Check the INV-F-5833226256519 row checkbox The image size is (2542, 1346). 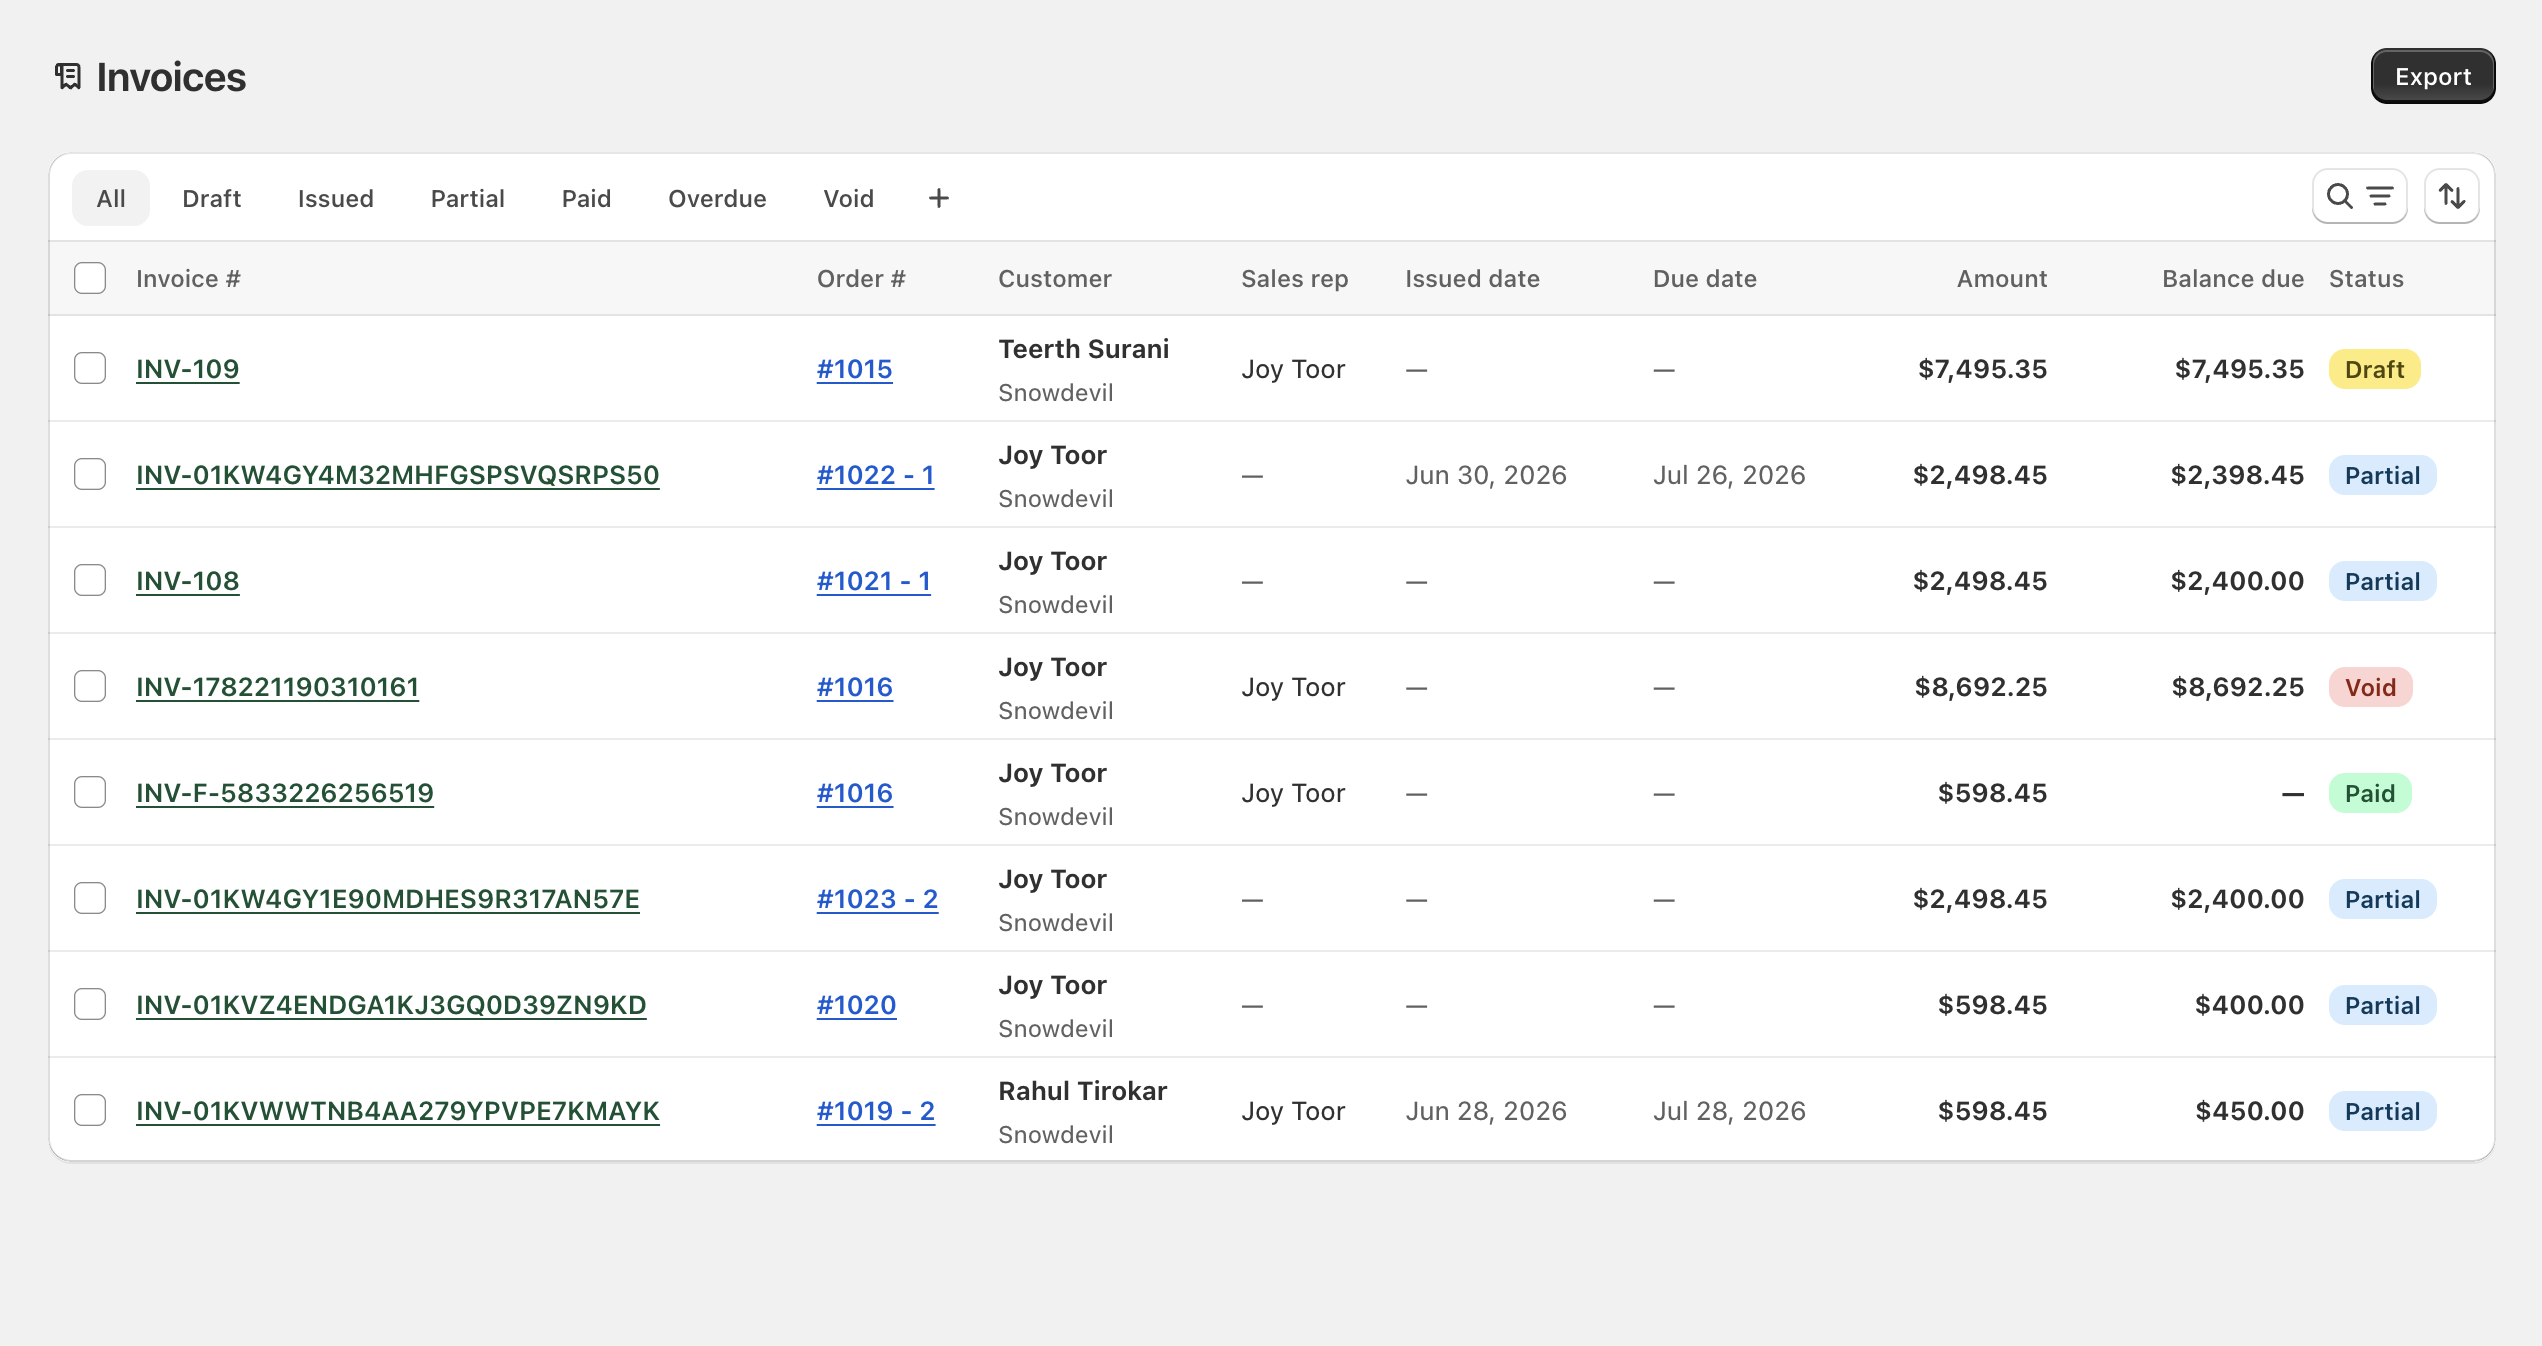[x=90, y=792]
